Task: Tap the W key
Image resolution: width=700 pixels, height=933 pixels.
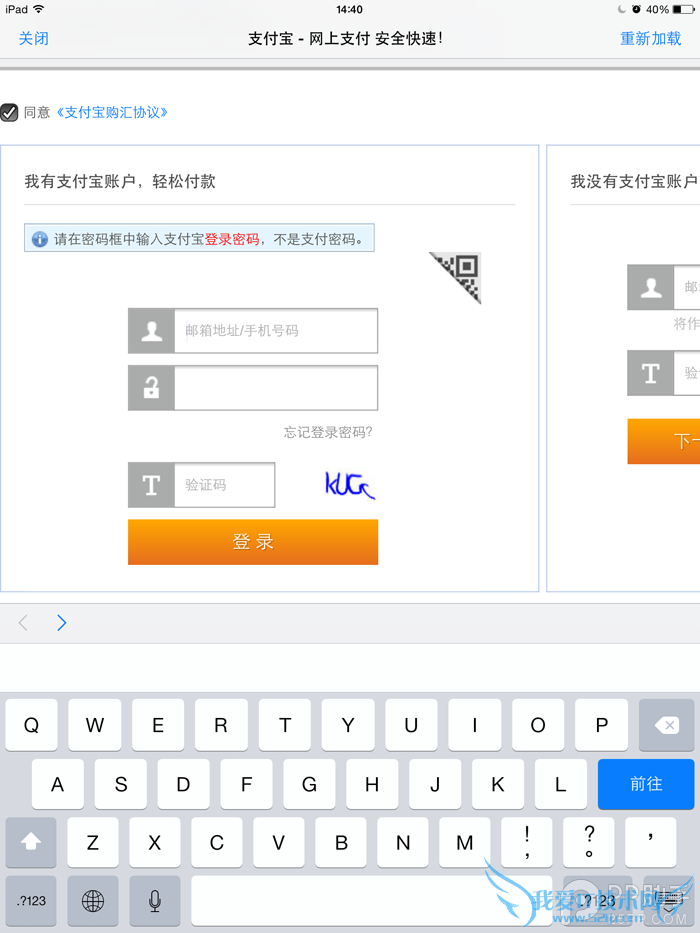Action: tap(95, 725)
